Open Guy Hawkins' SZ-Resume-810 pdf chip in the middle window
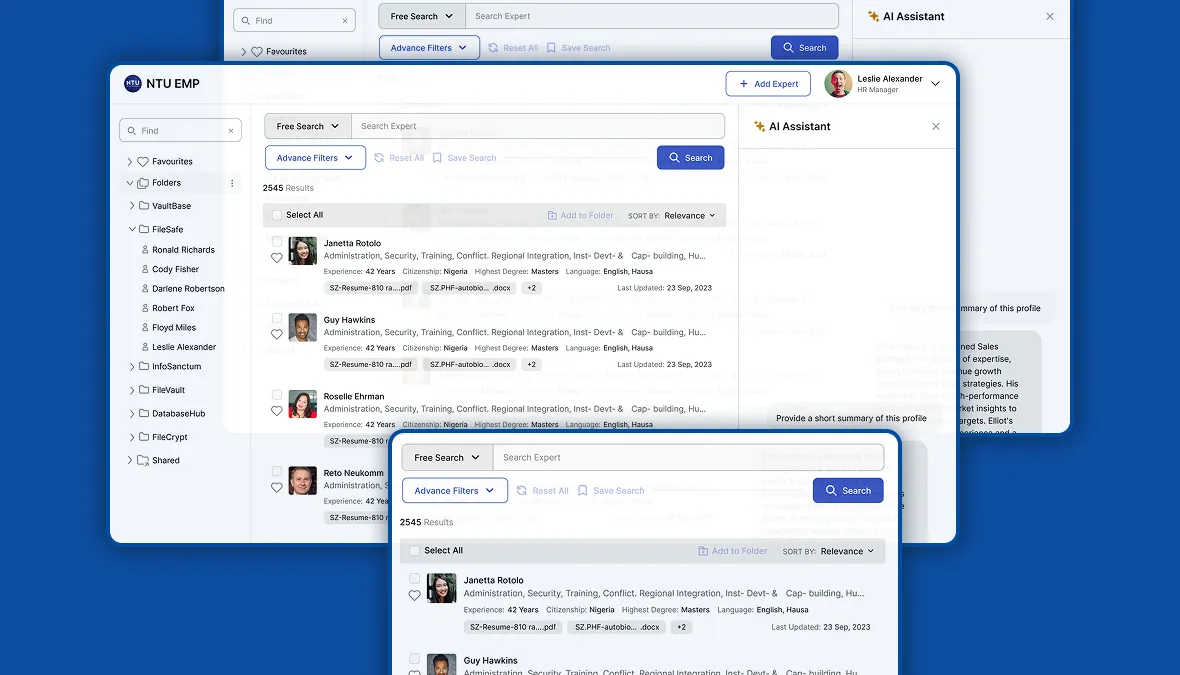Viewport: 1180px width, 675px height. pos(370,364)
